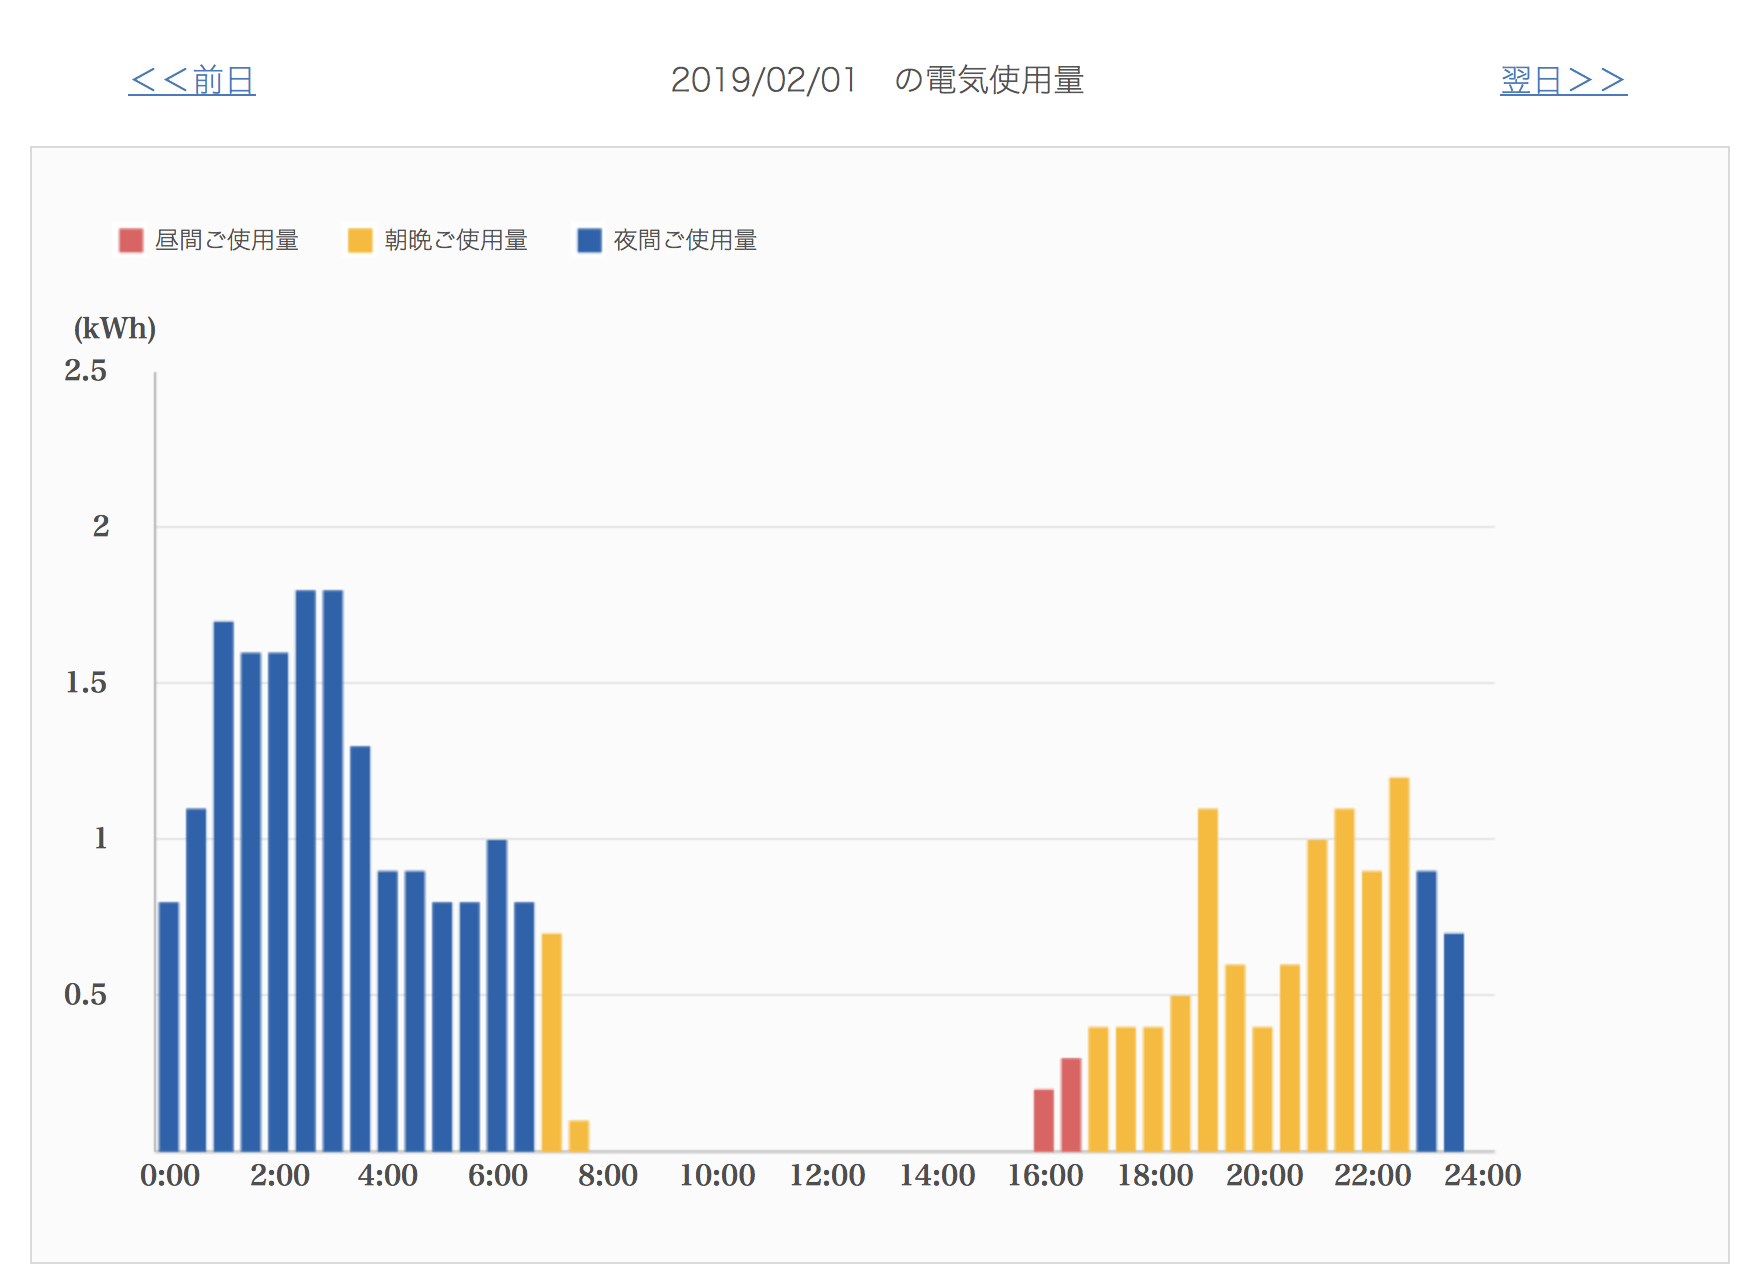Toggle the 朝晩ご使用量 legend label
The width and height of the screenshot is (1750, 1276).
click(x=456, y=240)
